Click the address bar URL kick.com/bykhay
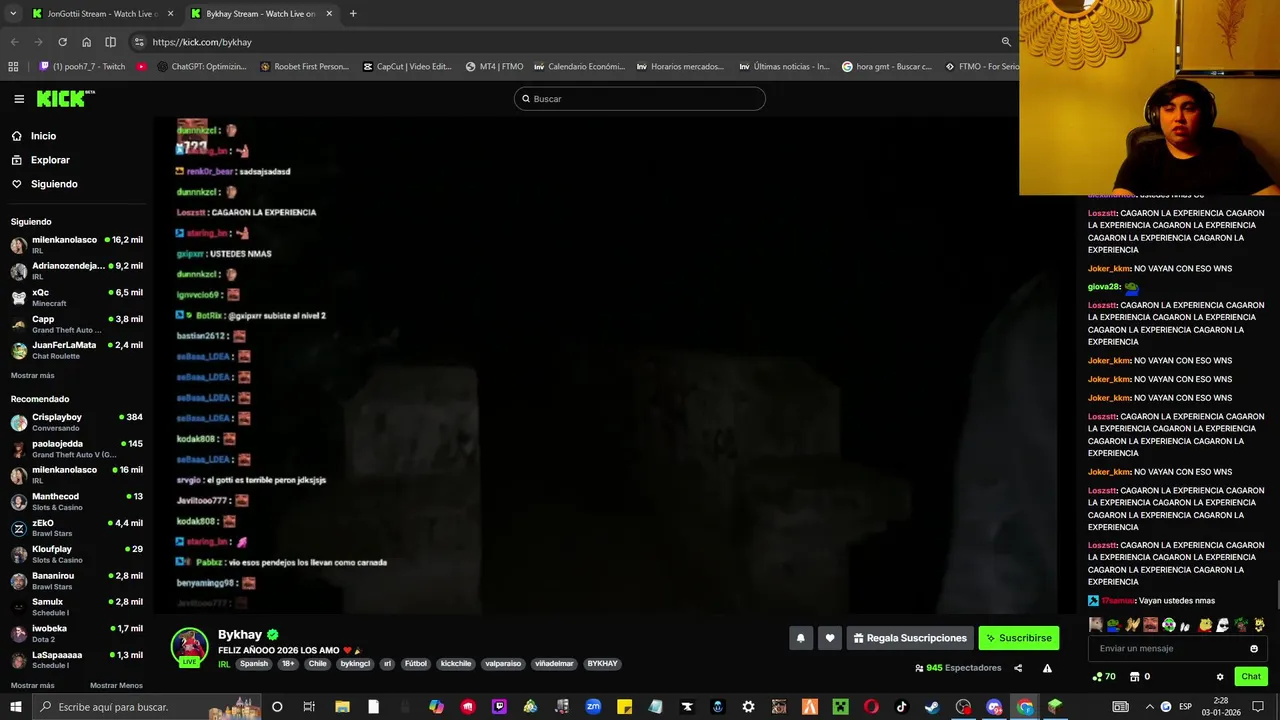Screen dimensions: 1280x720 click(202, 42)
